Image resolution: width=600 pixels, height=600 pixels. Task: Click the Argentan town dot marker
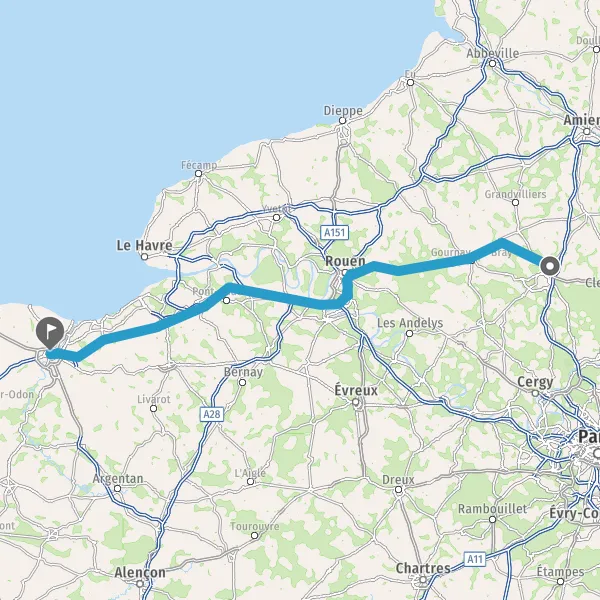117,489
